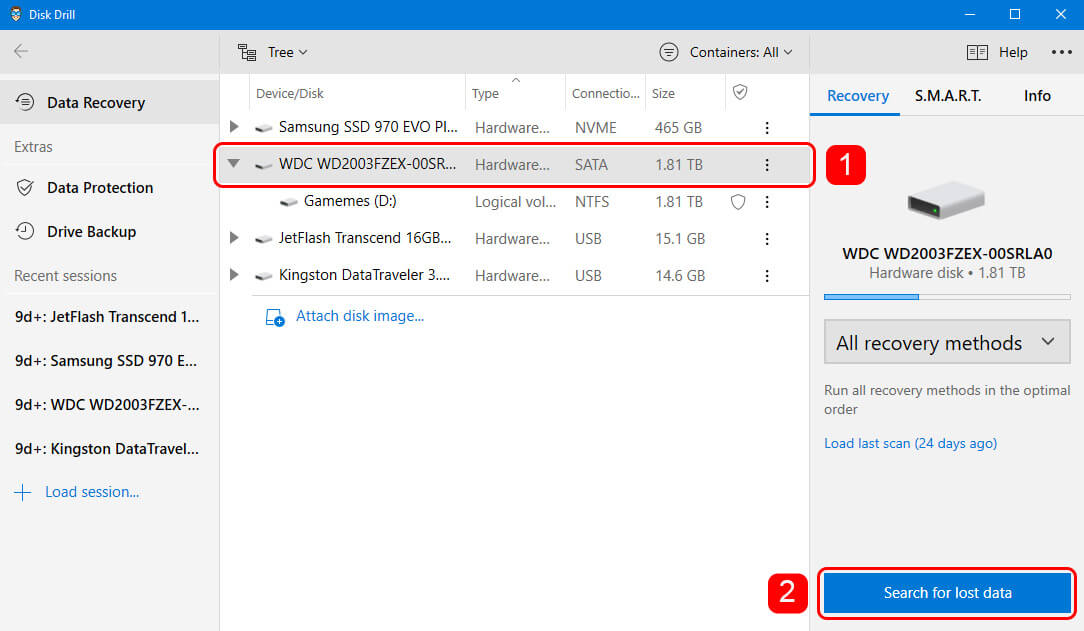Screen dimensions: 1084x631
Task: Select the JetFlash Transcend 16GB row name
Action: [365, 238]
